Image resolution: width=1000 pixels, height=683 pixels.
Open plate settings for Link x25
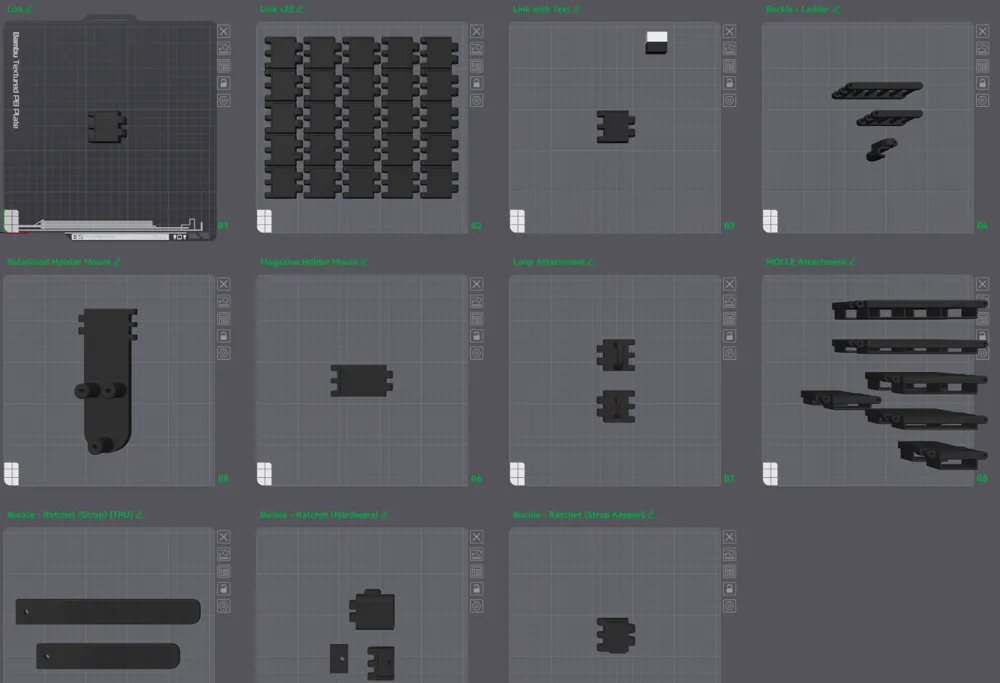coord(476,100)
